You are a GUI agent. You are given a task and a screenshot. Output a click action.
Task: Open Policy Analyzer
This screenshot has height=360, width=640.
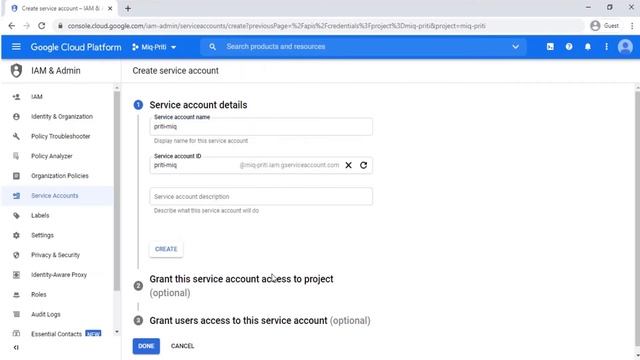pyautogui.click(x=51, y=156)
